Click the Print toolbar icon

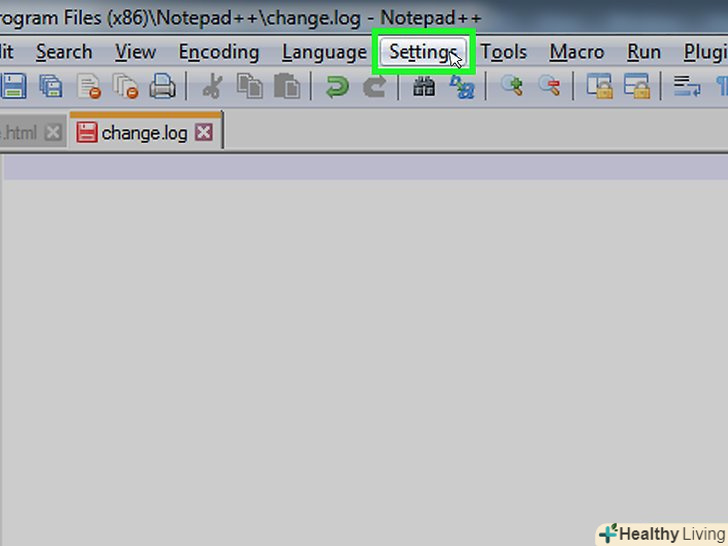pyautogui.click(x=162, y=86)
